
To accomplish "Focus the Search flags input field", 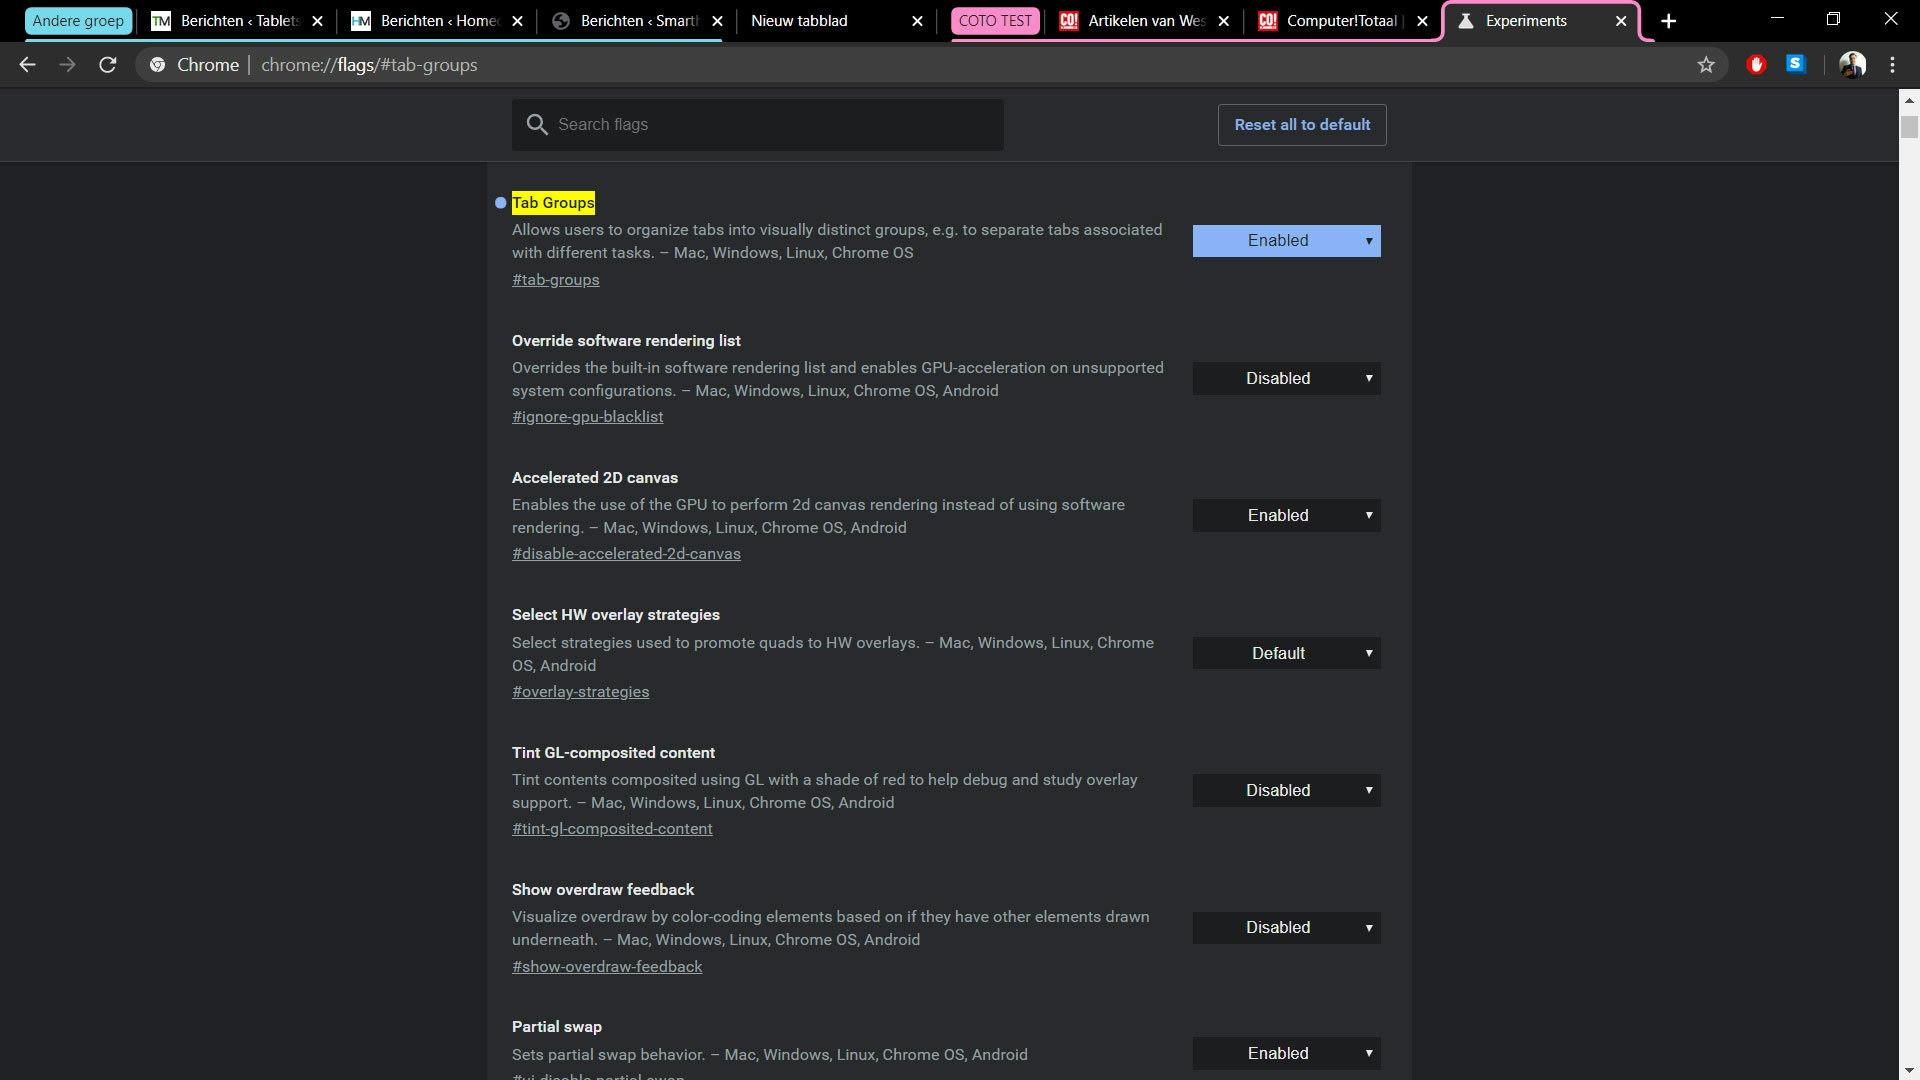I will tap(770, 125).
